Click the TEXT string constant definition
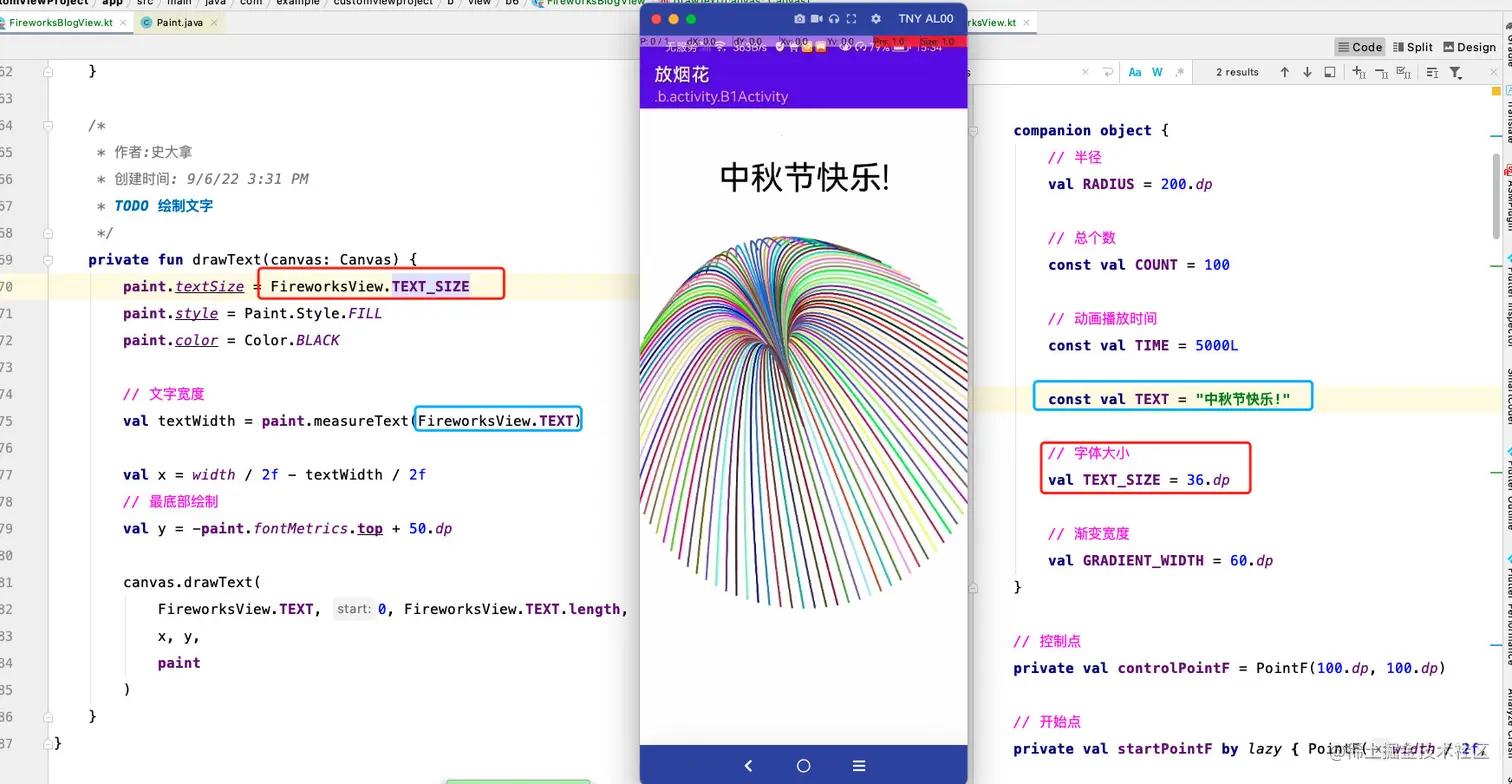The image size is (1512, 784). (1170, 399)
